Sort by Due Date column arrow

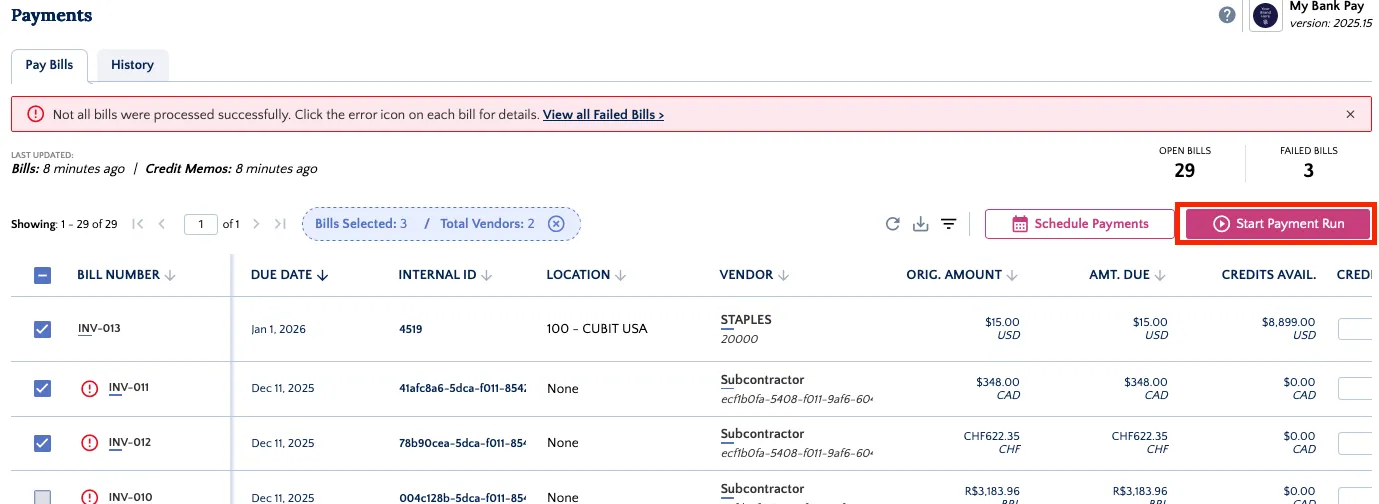click(322, 275)
